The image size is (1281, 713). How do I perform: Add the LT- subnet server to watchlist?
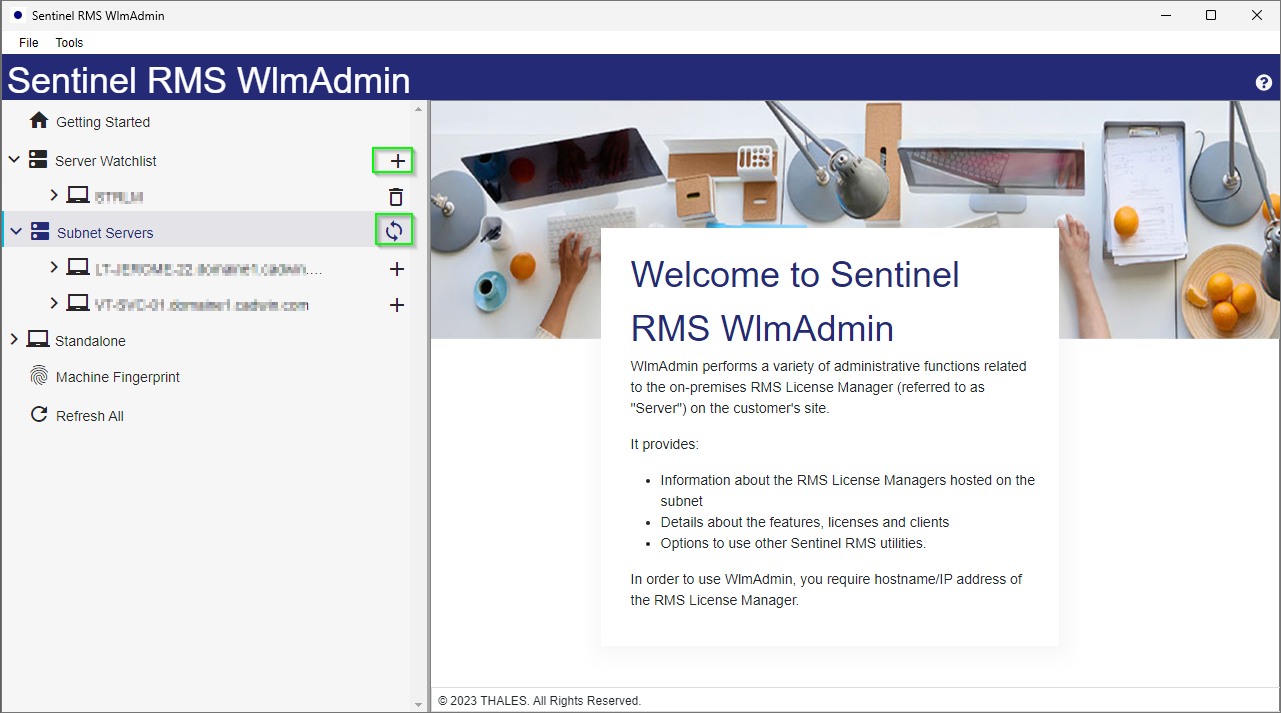397,269
